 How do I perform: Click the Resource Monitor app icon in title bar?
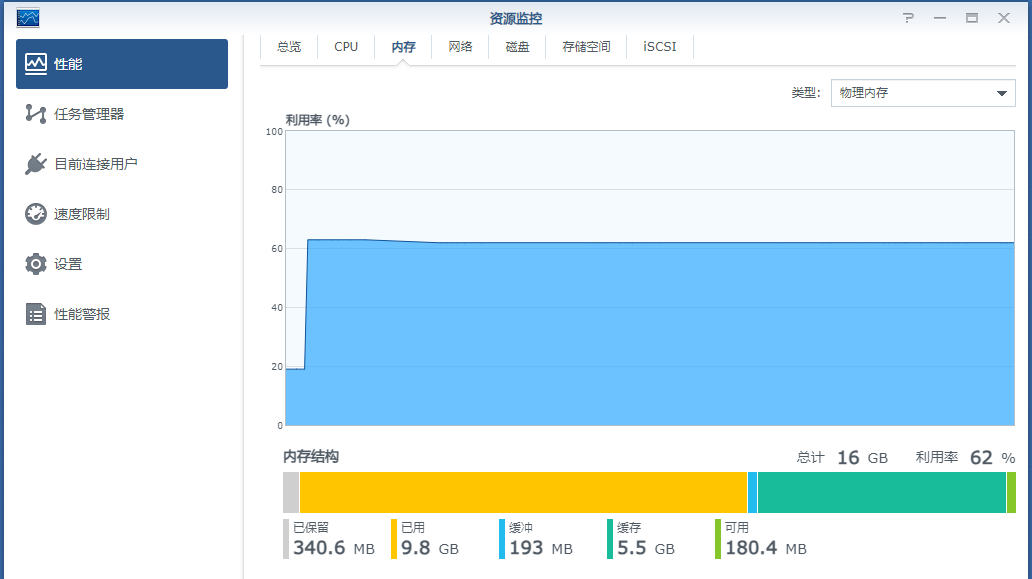[28, 18]
